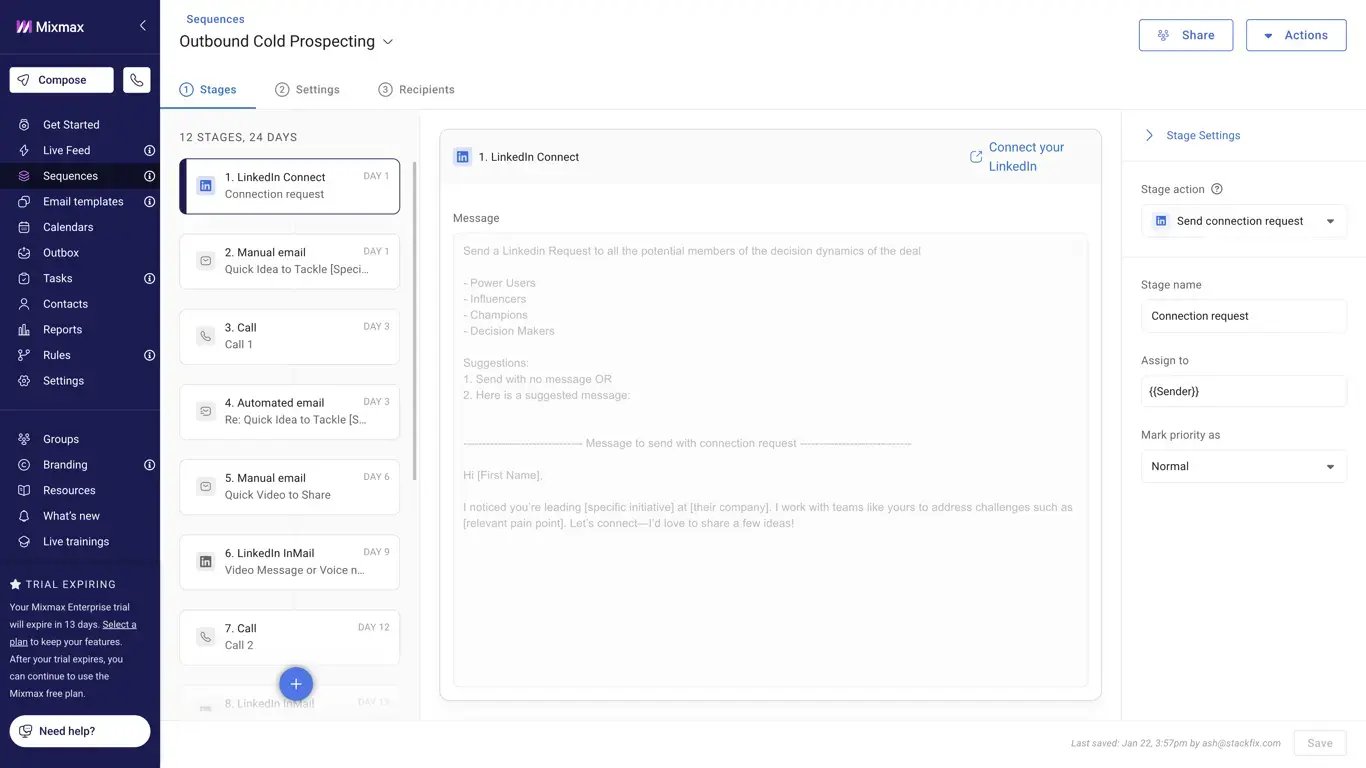Click the '12 STAGES, 24 DAYS' heading
Screen dimensions: 1366x768
tap(238, 137)
